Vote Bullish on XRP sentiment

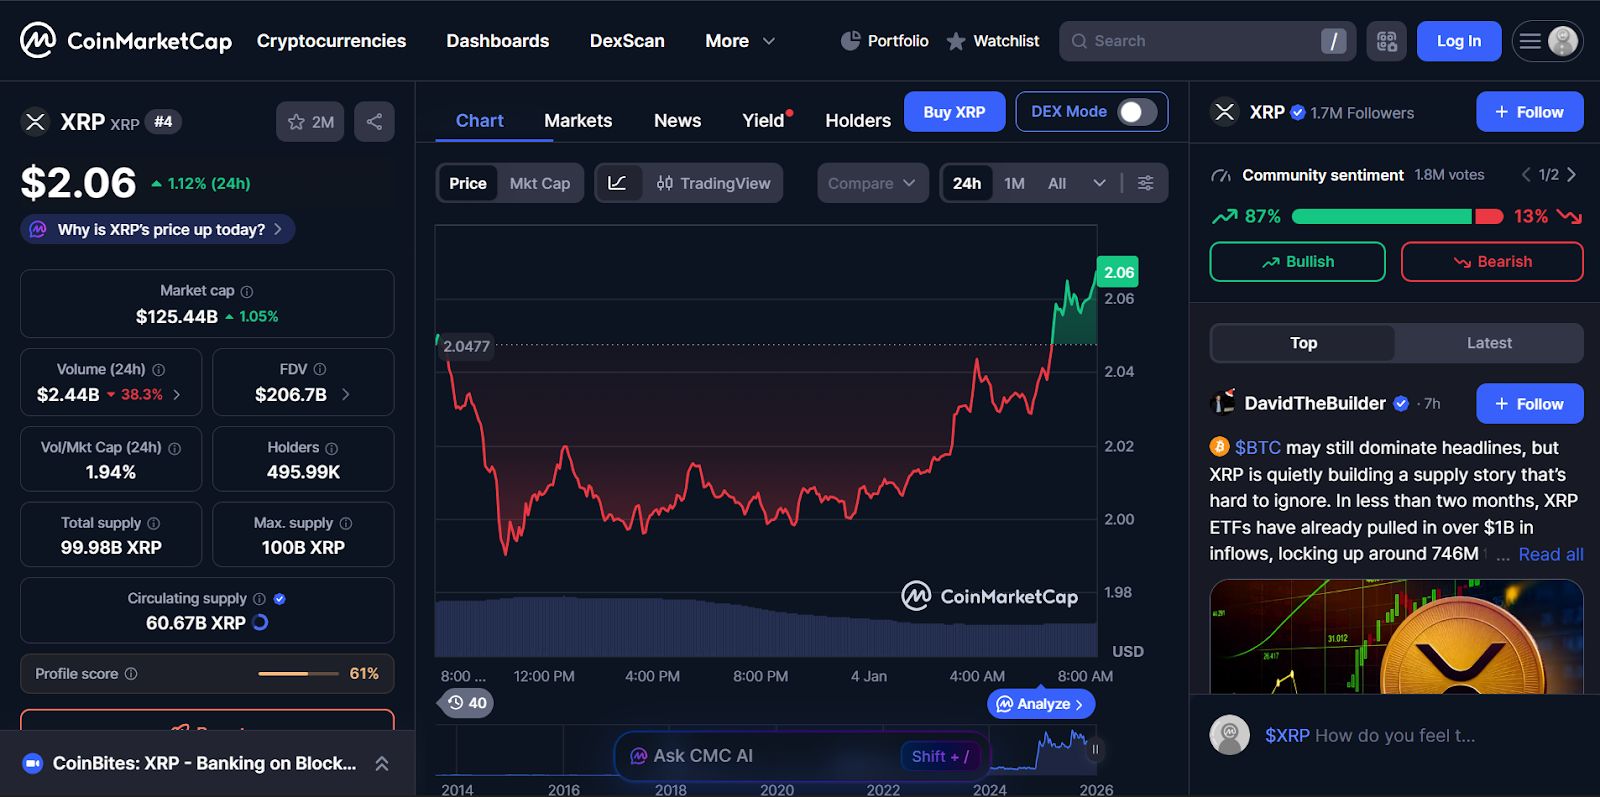click(1297, 262)
